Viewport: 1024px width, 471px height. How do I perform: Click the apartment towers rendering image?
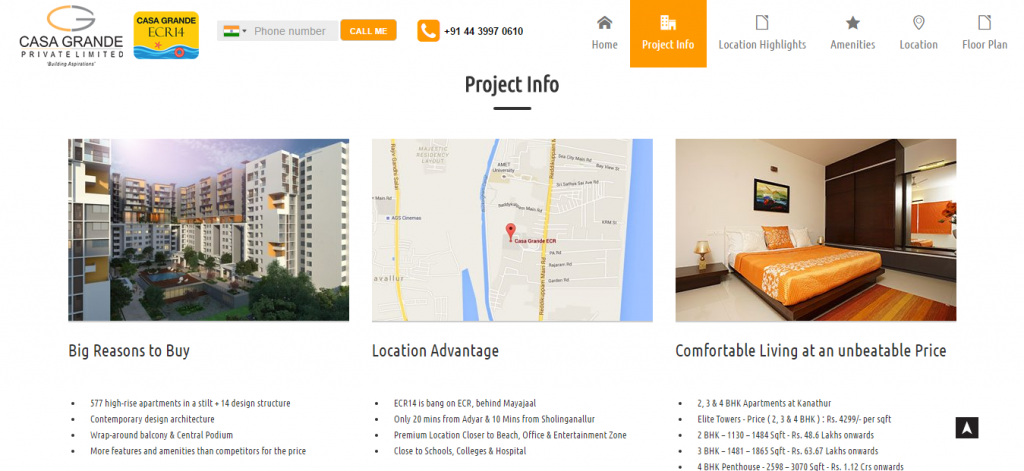pos(208,230)
